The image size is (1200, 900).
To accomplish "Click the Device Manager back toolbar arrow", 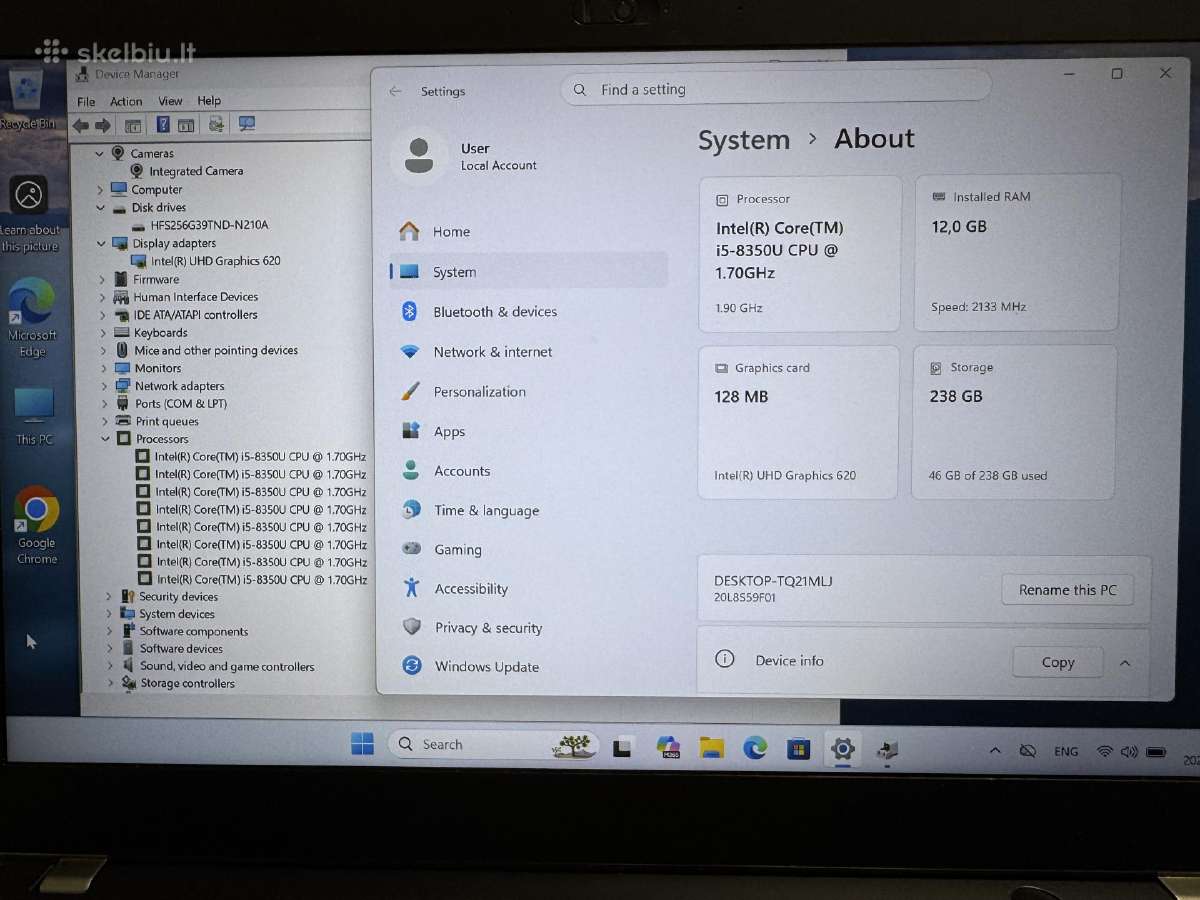I will (81, 125).
